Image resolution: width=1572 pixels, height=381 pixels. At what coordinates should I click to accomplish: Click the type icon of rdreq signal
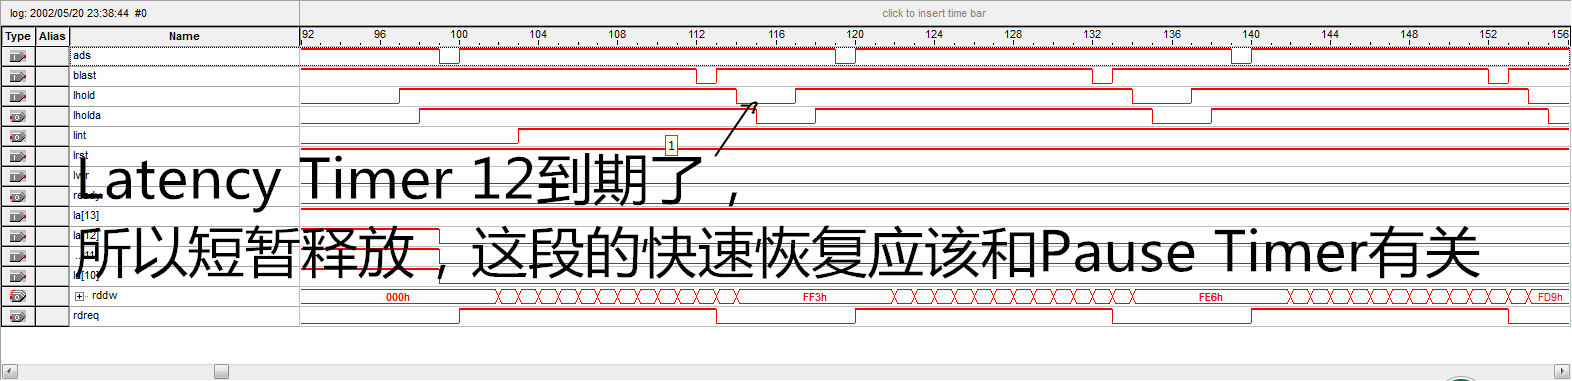click(17, 316)
